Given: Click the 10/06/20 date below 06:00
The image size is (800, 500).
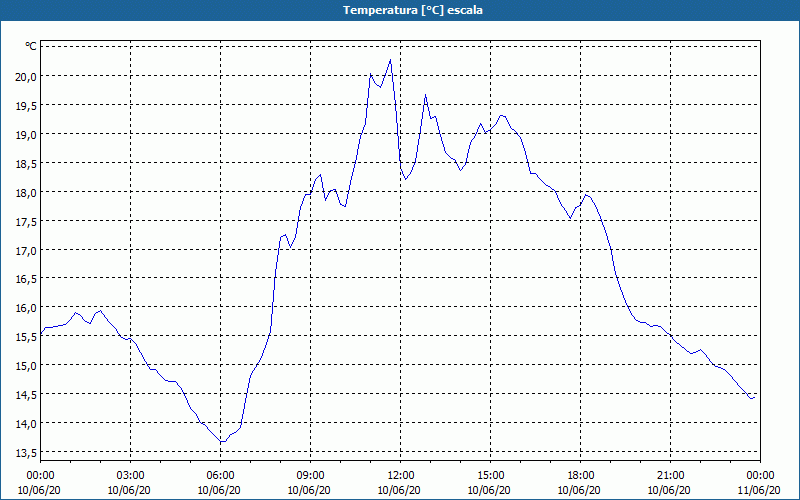Looking at the screenshot, I should click(x=219, y=490).
